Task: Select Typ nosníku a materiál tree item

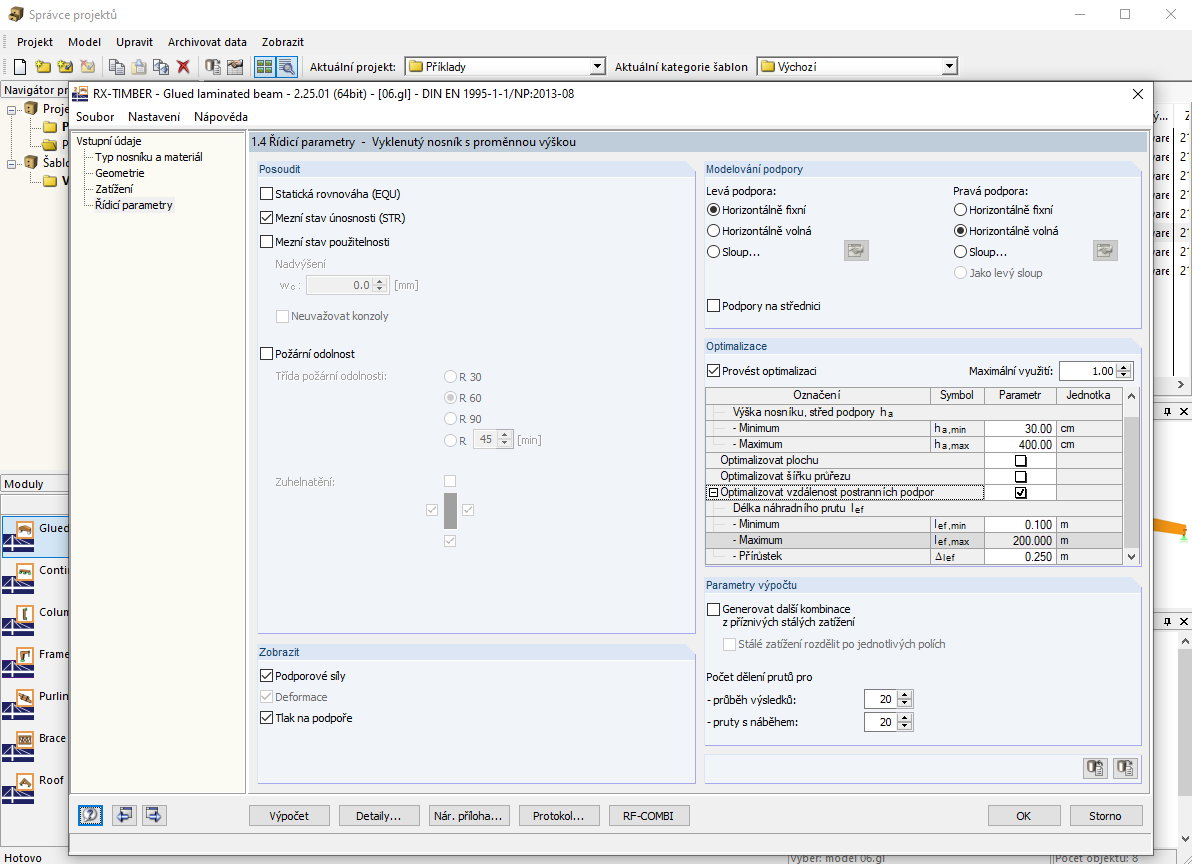Action: click(149, 157)
